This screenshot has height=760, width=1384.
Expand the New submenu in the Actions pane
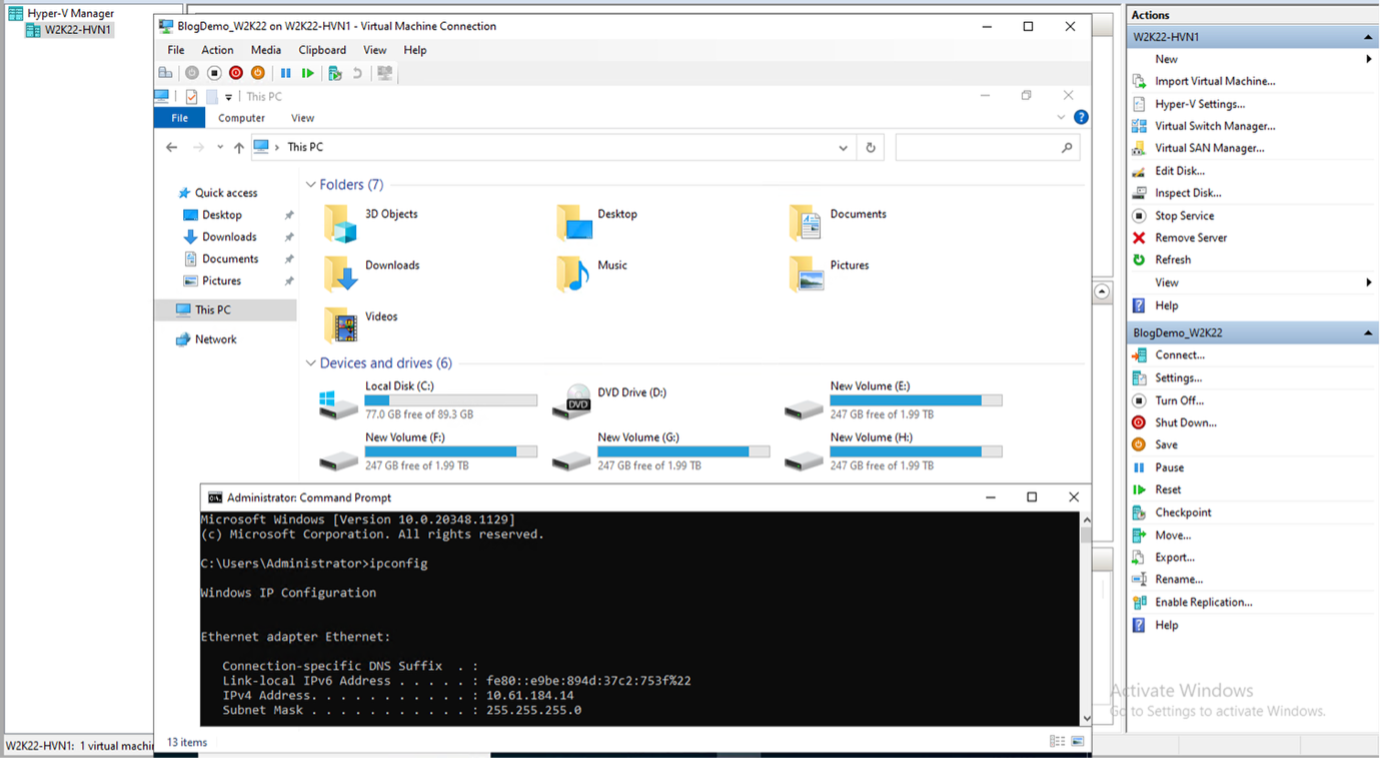[x=1369, y=60]
